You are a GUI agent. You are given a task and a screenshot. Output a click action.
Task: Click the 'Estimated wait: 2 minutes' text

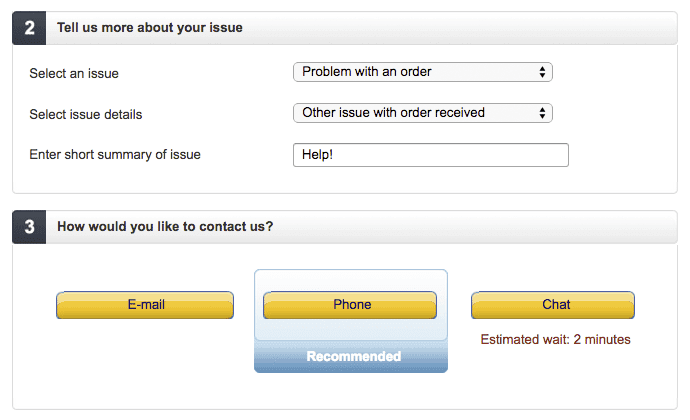point(555,340)
